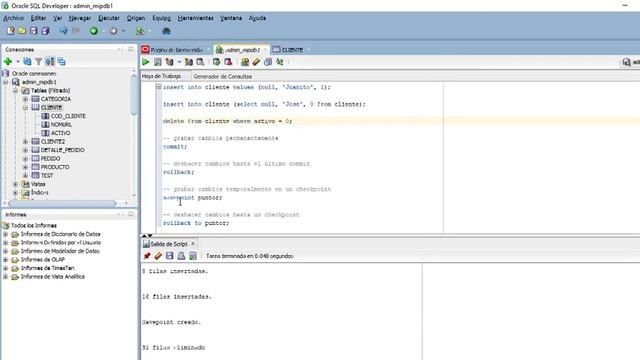This screenshot has height=360, width=640.
Task: Expand the CATEGORIA table node
Action: [x=25, y=99]
